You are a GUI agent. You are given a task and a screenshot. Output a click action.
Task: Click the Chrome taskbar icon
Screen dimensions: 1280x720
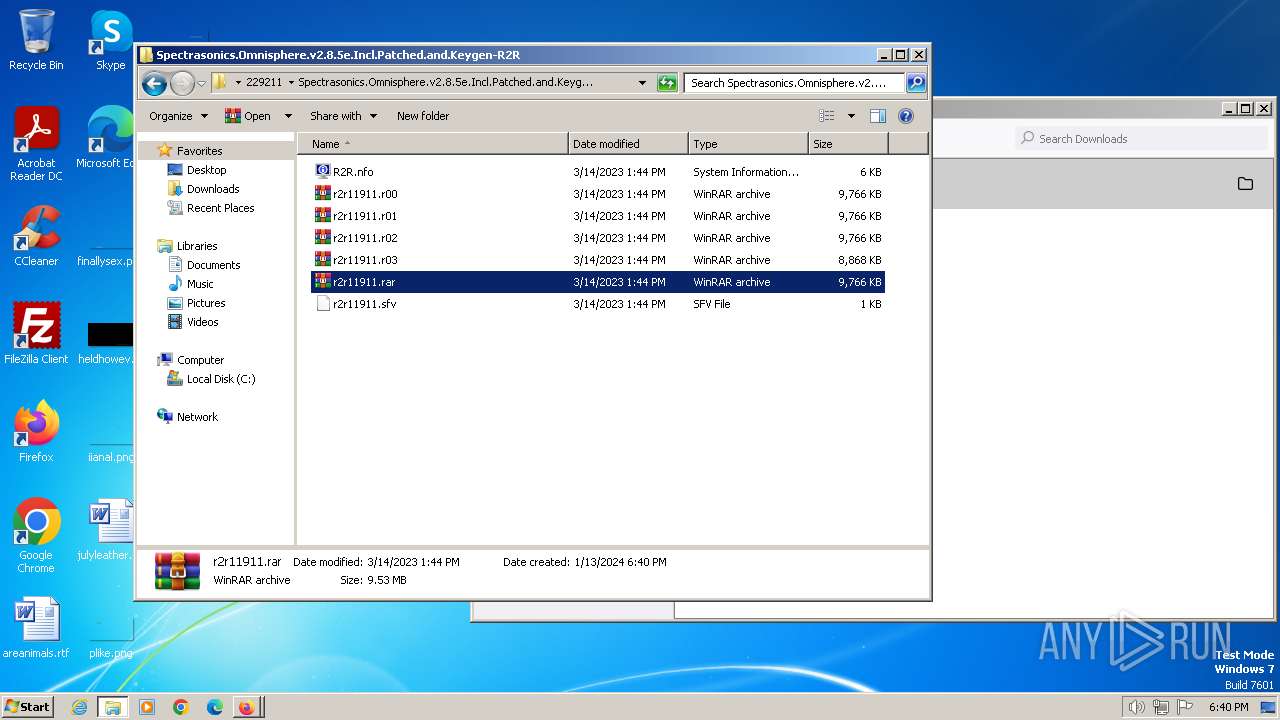(x=181, y=707)
